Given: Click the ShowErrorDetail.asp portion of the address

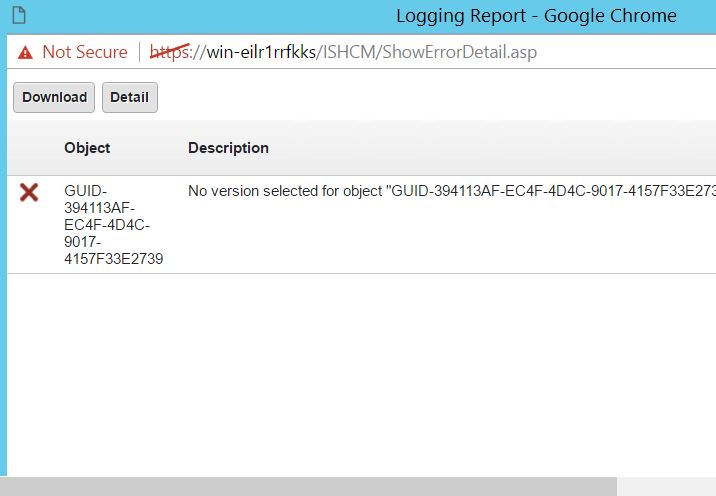Looking at the screenshot, I should pyautogui.click(x=462, y=52).
